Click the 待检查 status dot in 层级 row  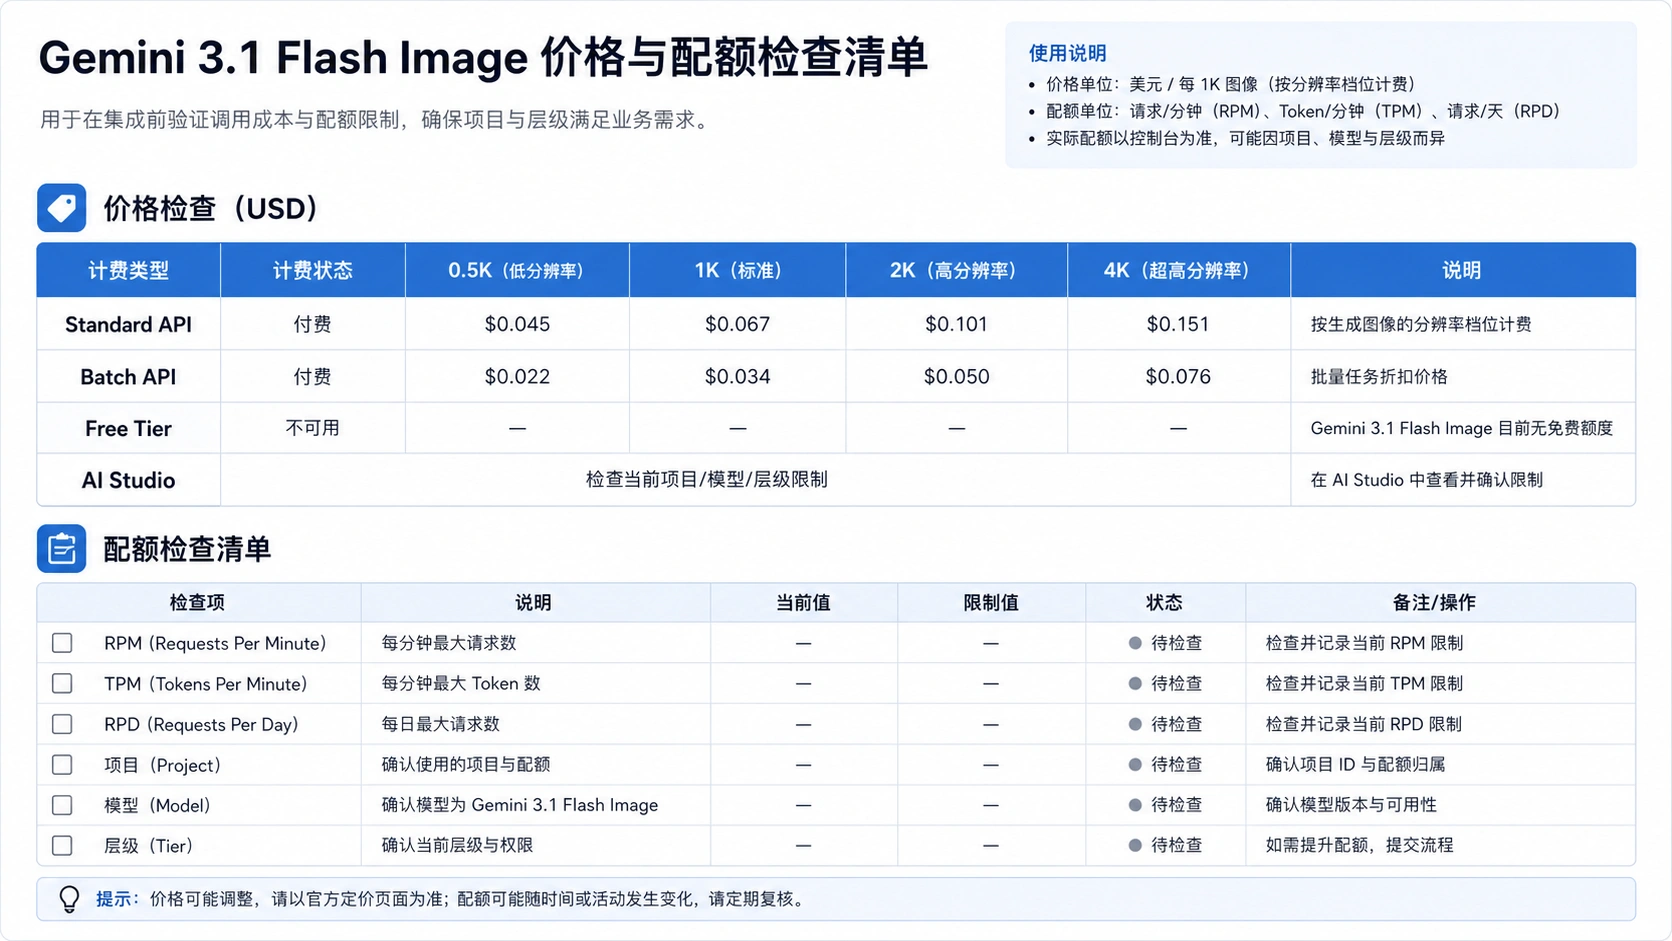pos(1135,846)
